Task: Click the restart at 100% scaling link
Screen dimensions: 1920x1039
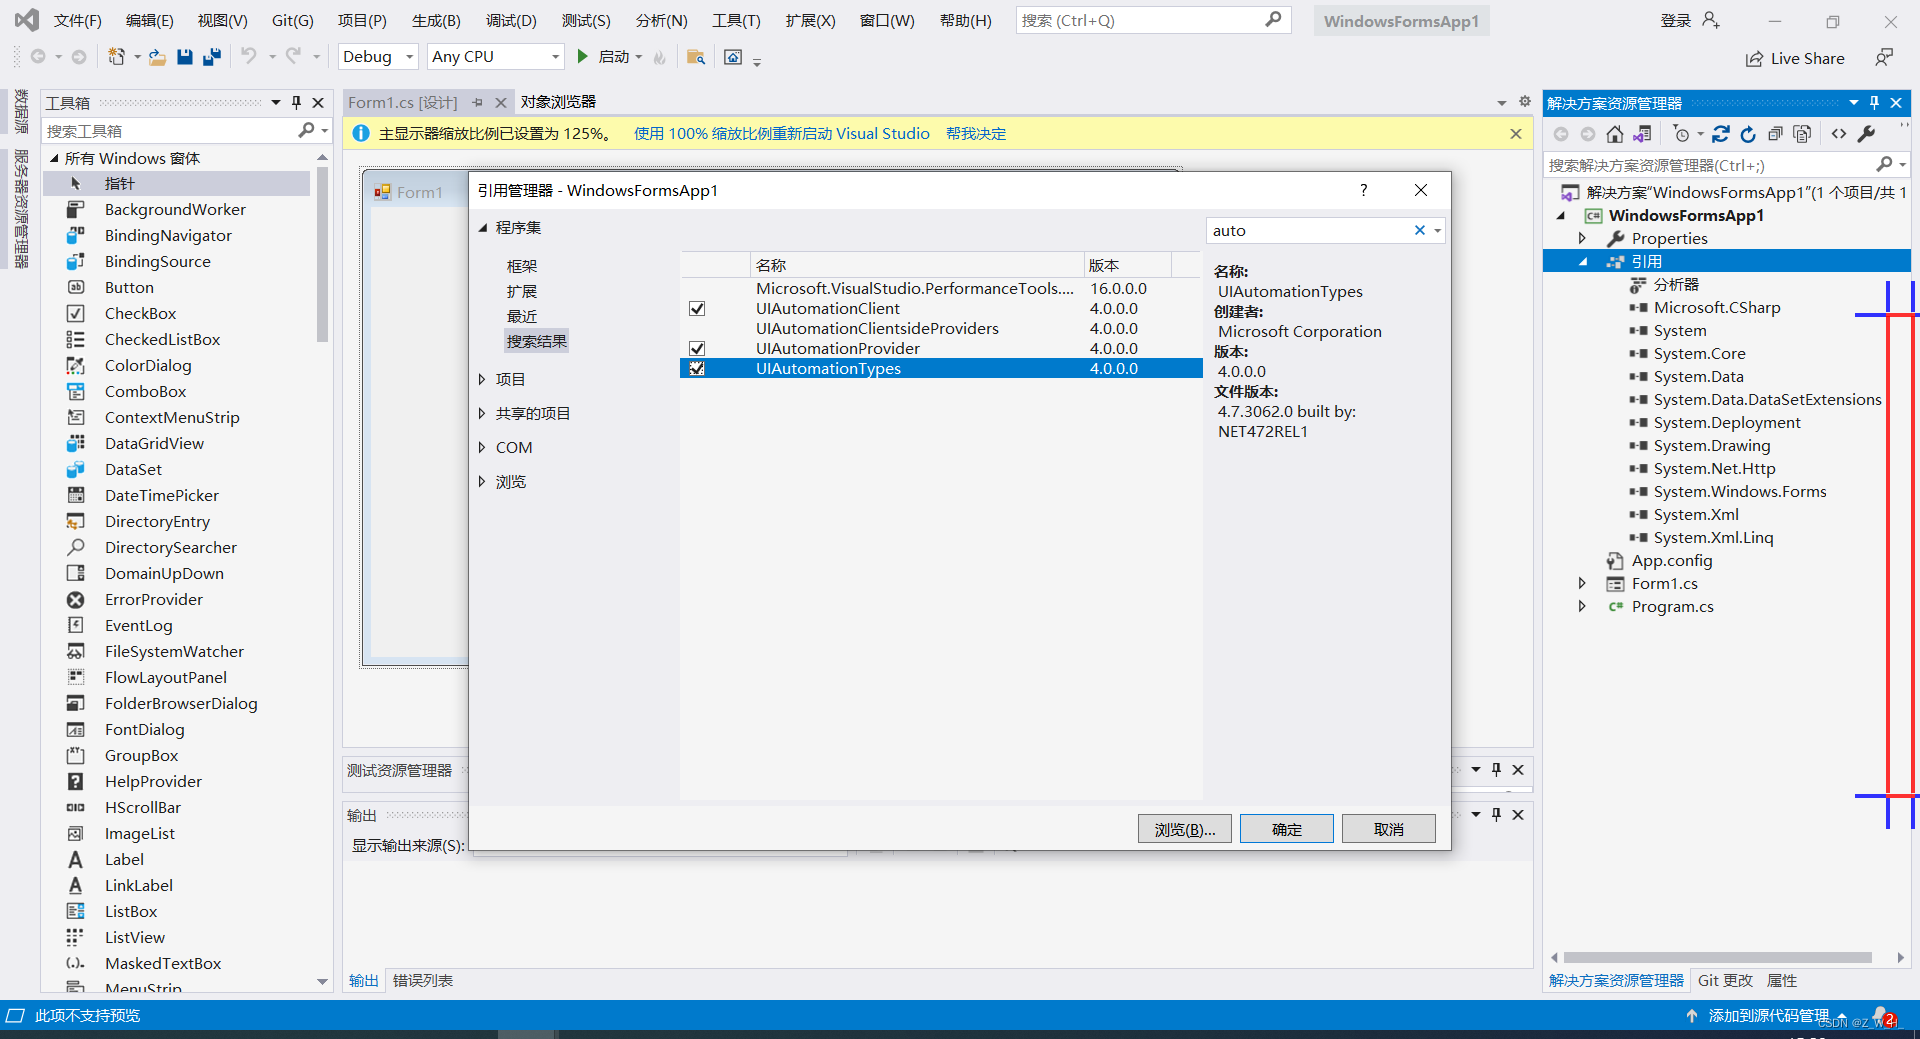Action: click(782, 134)
